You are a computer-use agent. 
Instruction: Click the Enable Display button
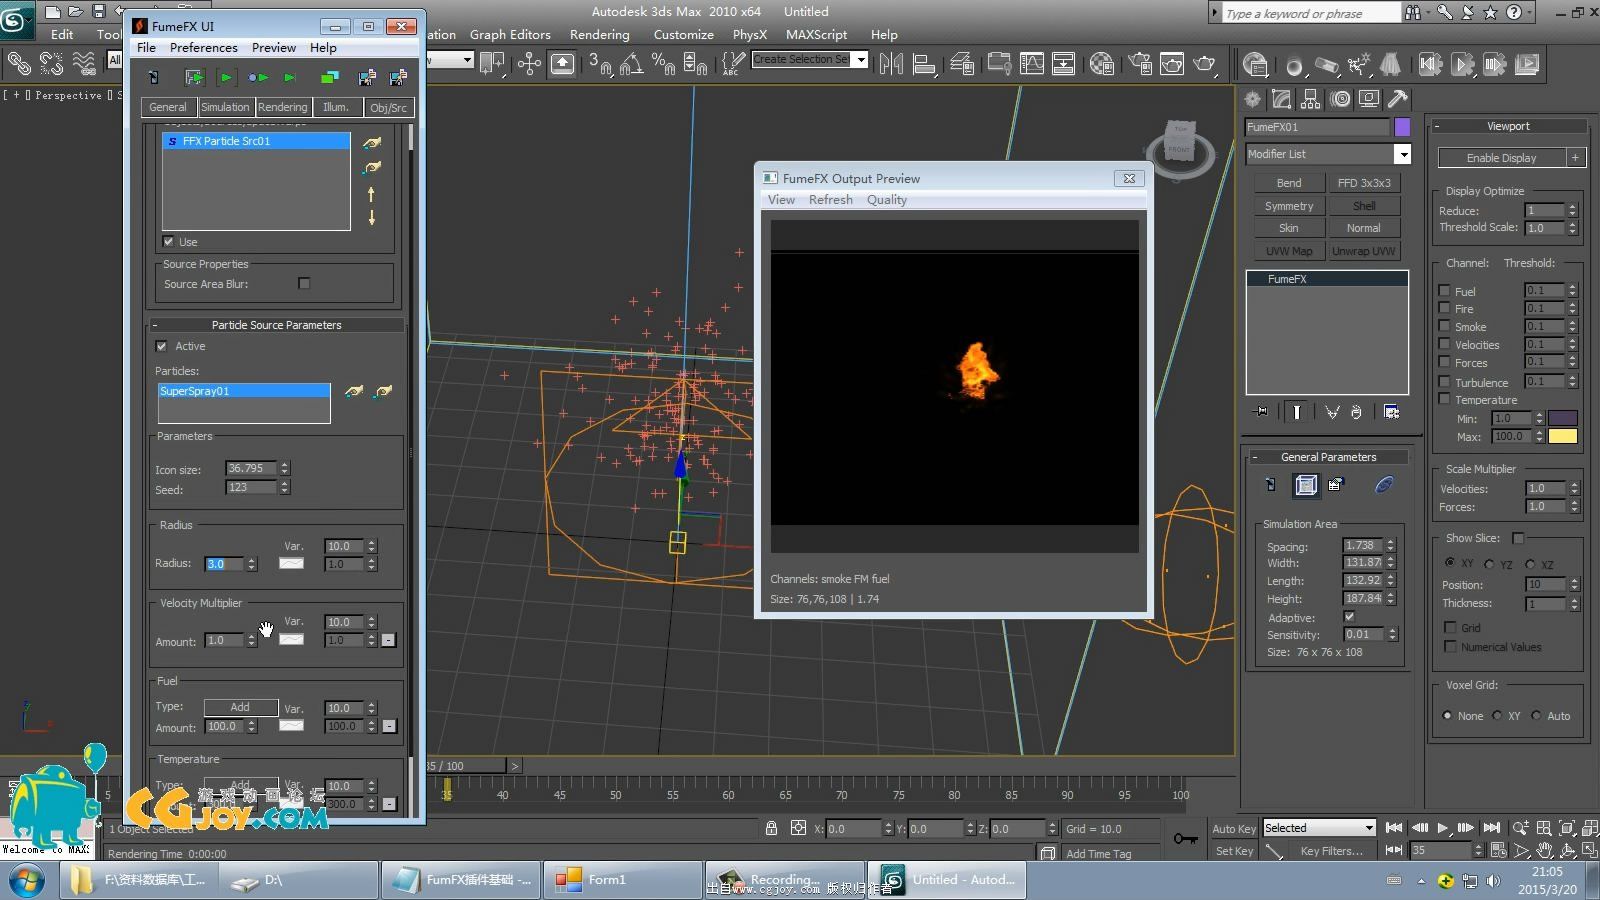tap(1501, 158)
